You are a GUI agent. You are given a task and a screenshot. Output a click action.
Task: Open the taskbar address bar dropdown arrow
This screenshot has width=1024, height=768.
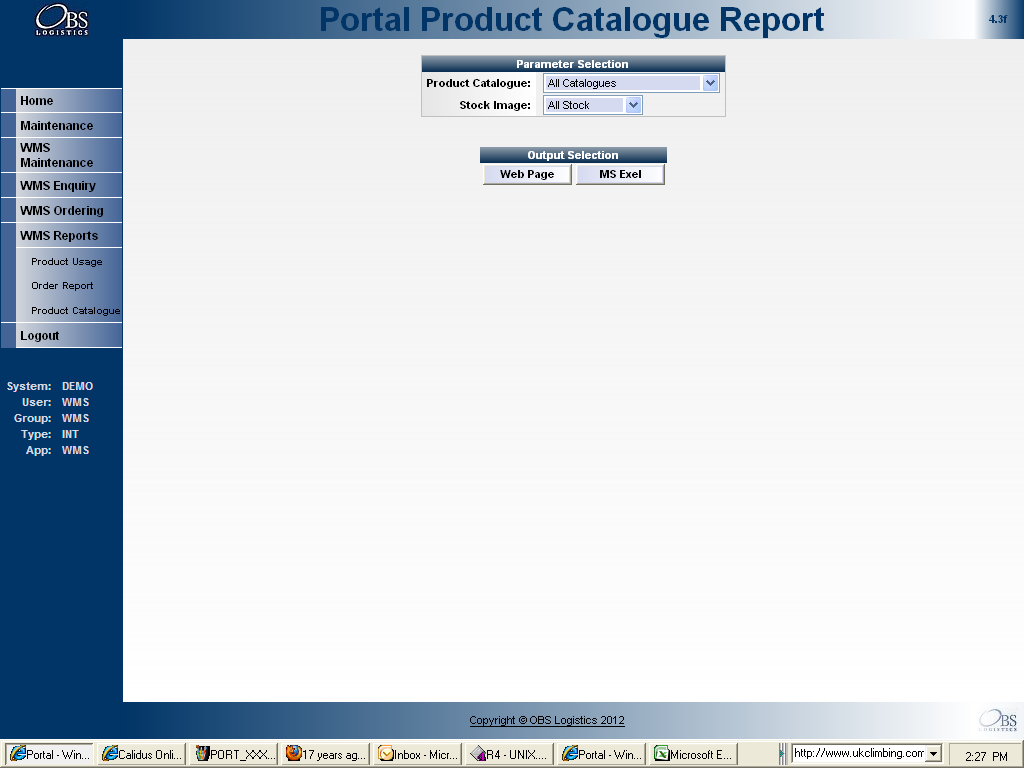click(x=934, y=754)
